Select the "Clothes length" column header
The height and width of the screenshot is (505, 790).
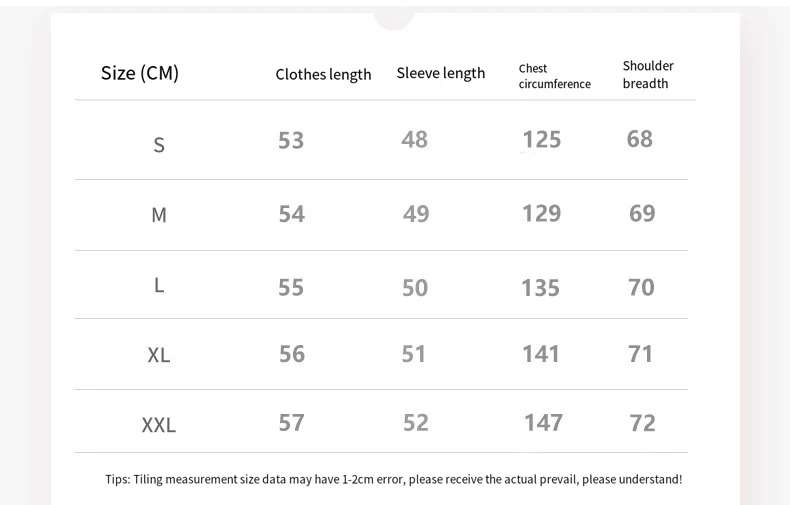pyautogui.click(x=323, y=75)
